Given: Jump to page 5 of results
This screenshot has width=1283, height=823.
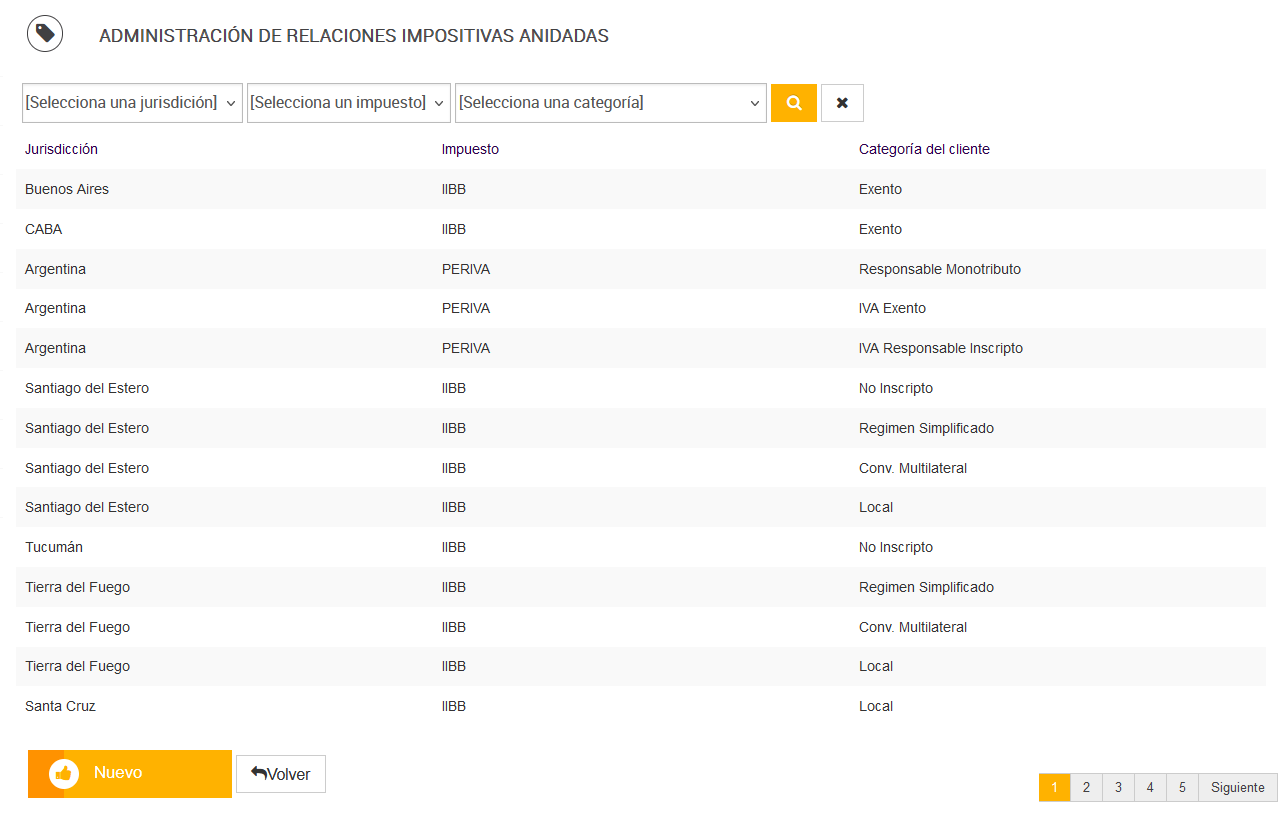Looking at the screenshot, I should [1182, 788].
